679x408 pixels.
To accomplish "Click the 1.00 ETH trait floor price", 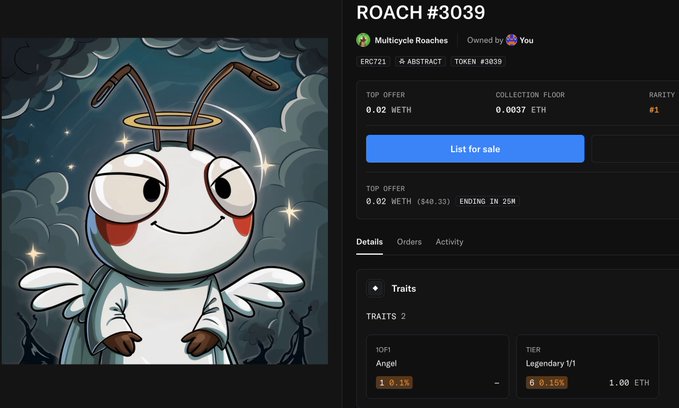I will tap(629, 382).
